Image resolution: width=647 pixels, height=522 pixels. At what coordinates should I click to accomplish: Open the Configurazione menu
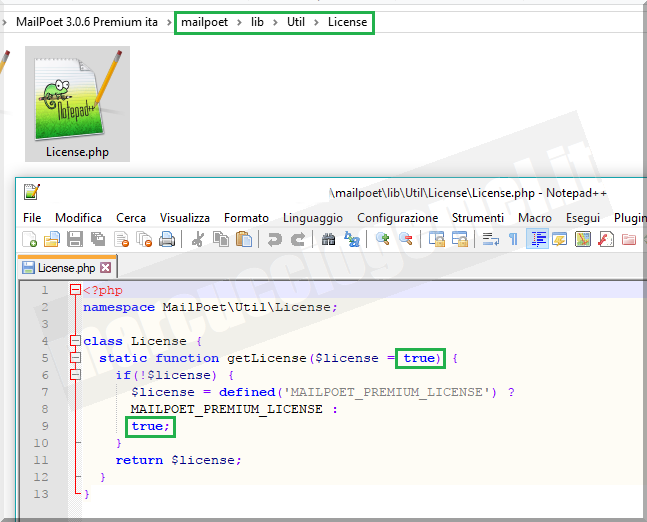point(397,217)
